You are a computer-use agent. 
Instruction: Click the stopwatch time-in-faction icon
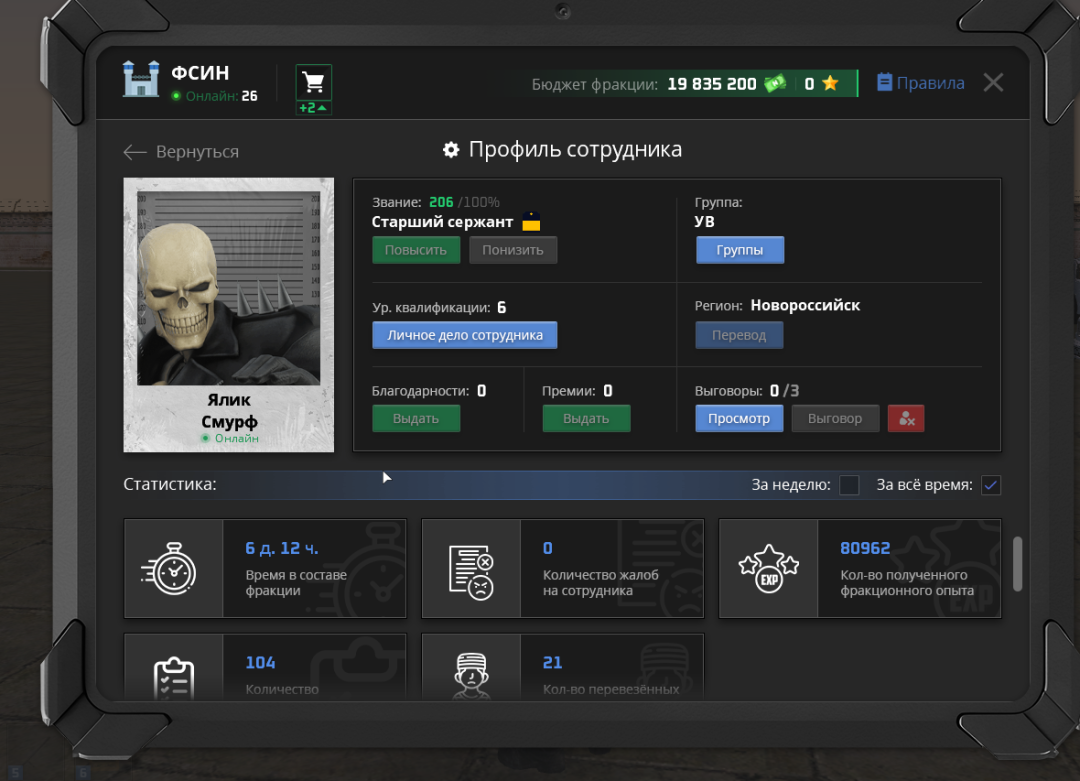click(173, 569)
